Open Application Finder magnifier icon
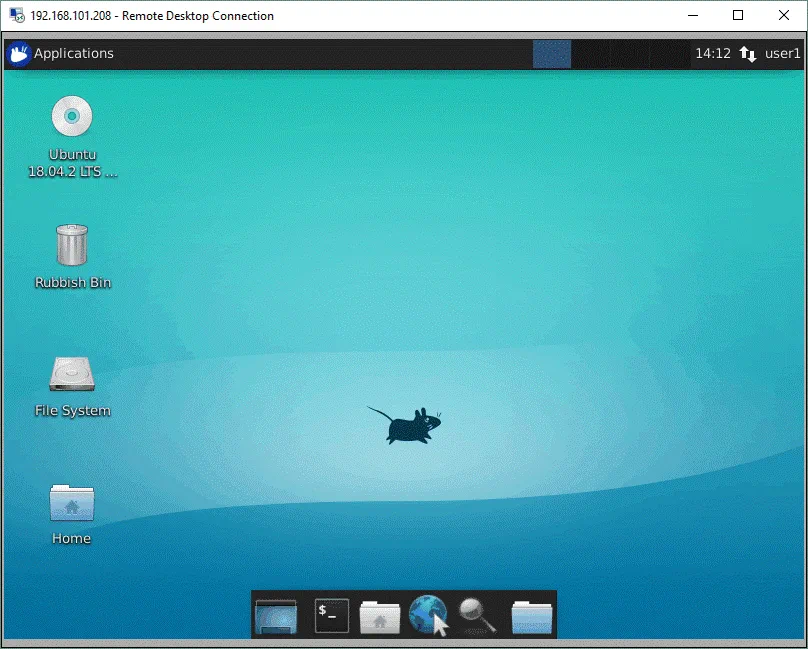Screen dimensions: 808x649 (478, 615)
